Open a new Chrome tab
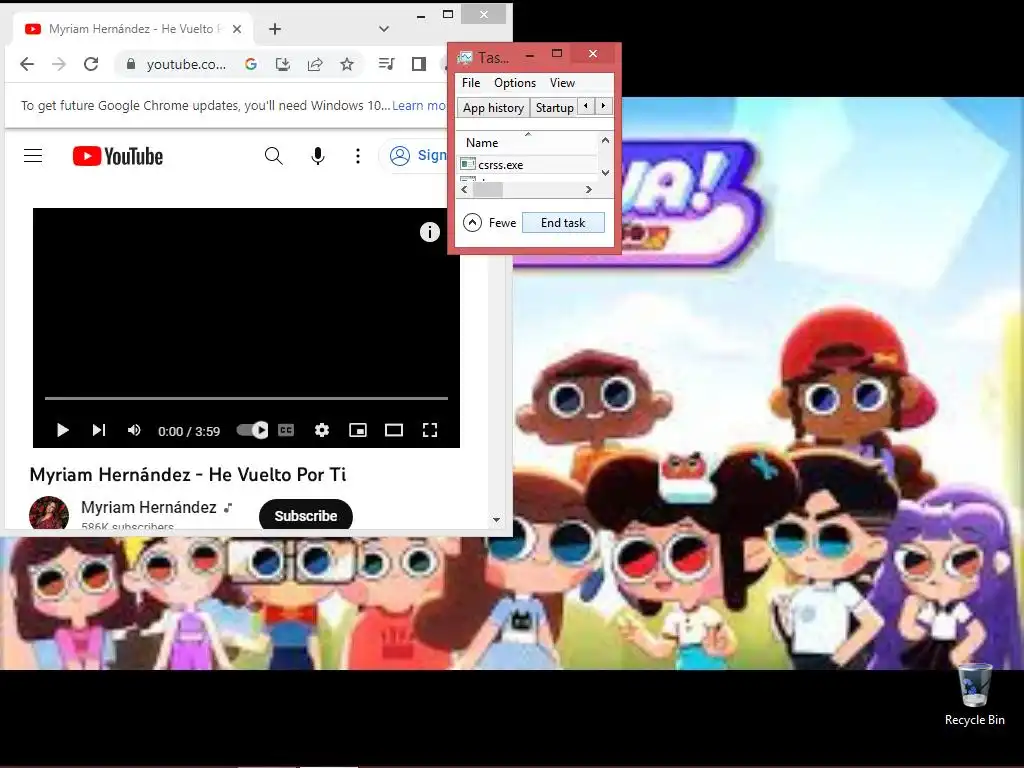This screenshot has height=768, width=1024. (275, 29)
